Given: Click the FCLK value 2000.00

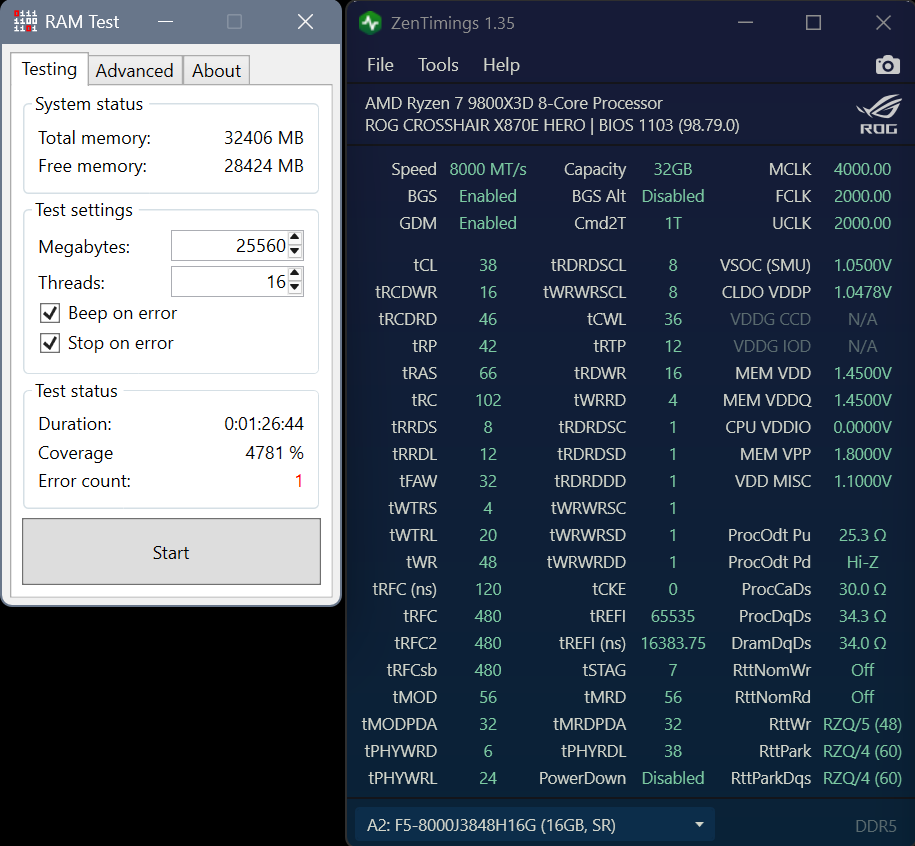Looking at the screenshot, I should tap(862, 196).
